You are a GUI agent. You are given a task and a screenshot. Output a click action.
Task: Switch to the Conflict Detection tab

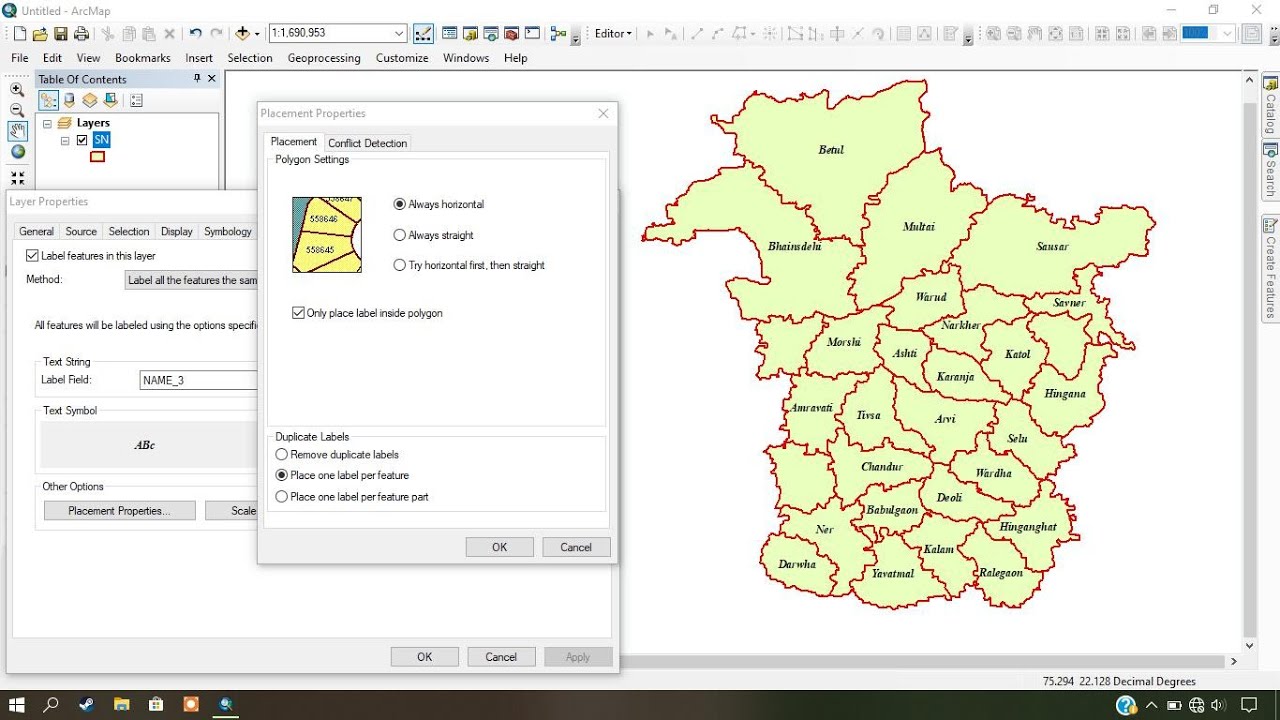(x=368, y=143)
